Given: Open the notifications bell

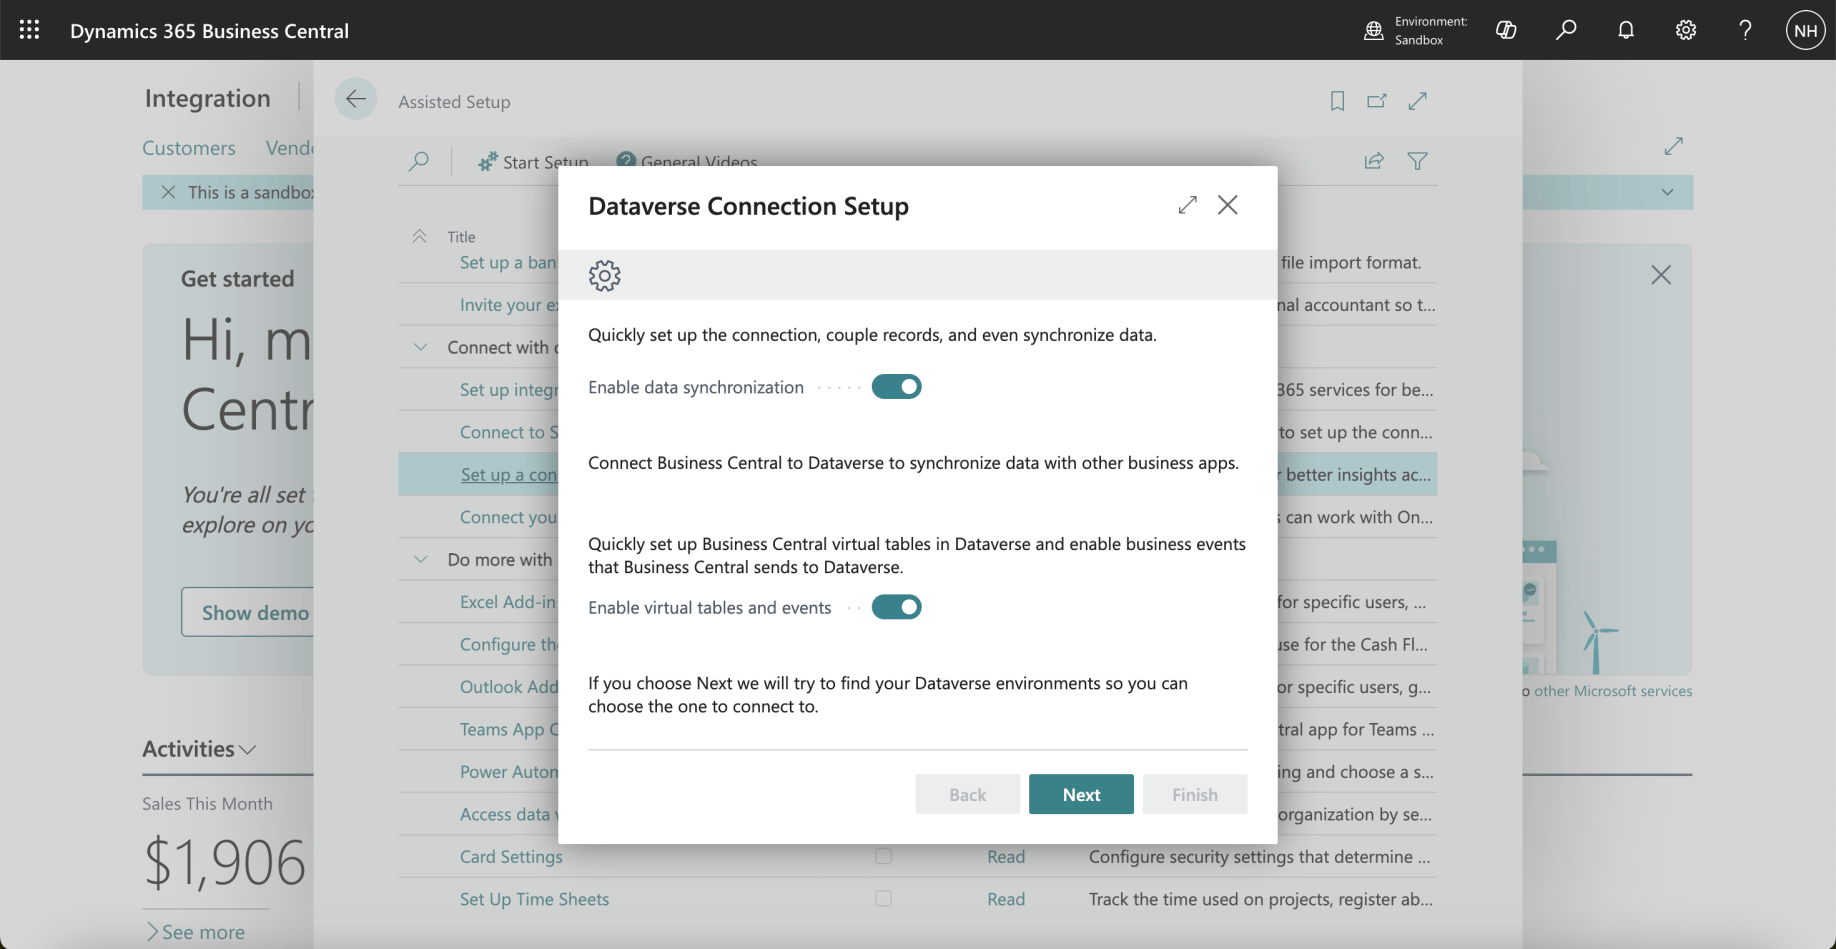Looking at the screenshot, I should [x=1626, y=30].
